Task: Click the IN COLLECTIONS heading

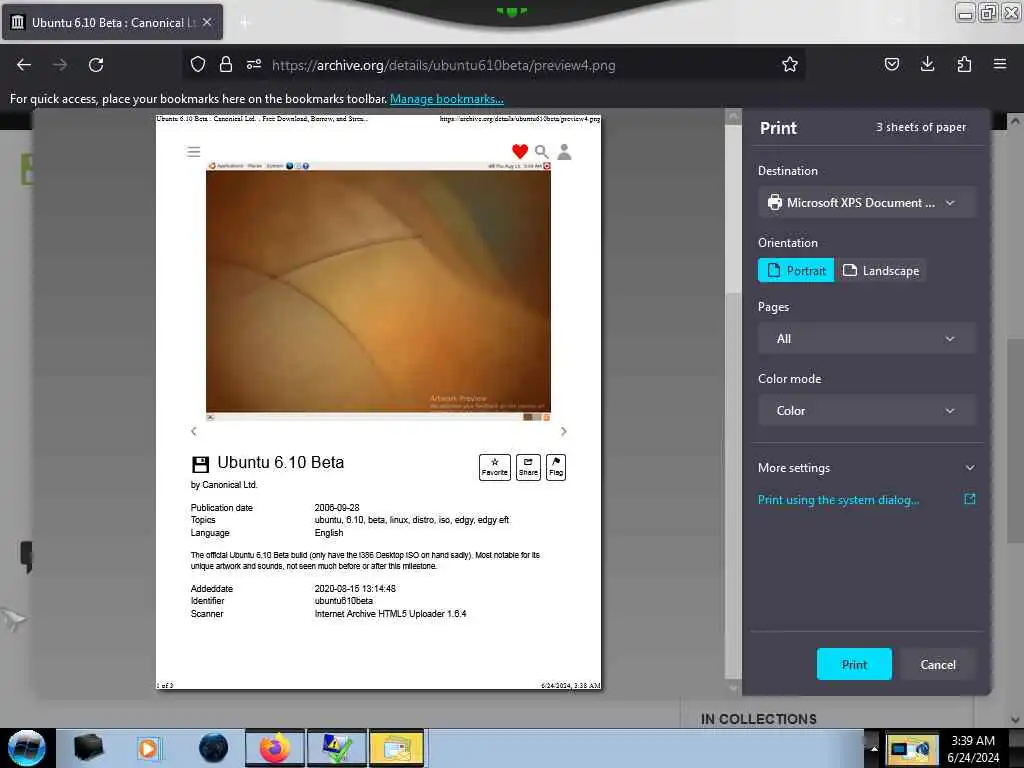Action: click(758, 718)
